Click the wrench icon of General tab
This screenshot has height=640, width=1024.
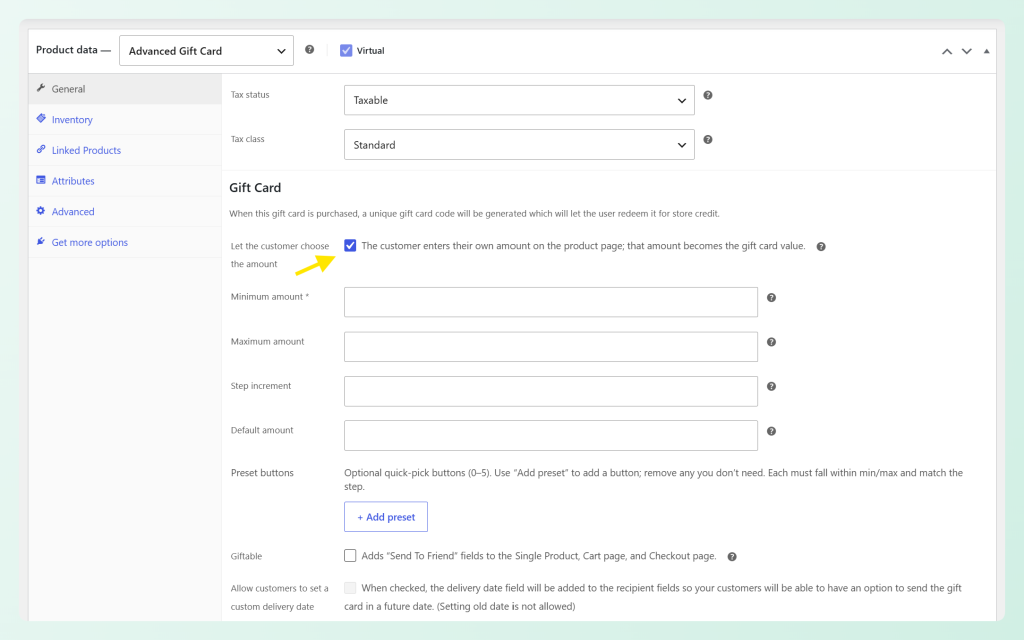coord(41,88)
